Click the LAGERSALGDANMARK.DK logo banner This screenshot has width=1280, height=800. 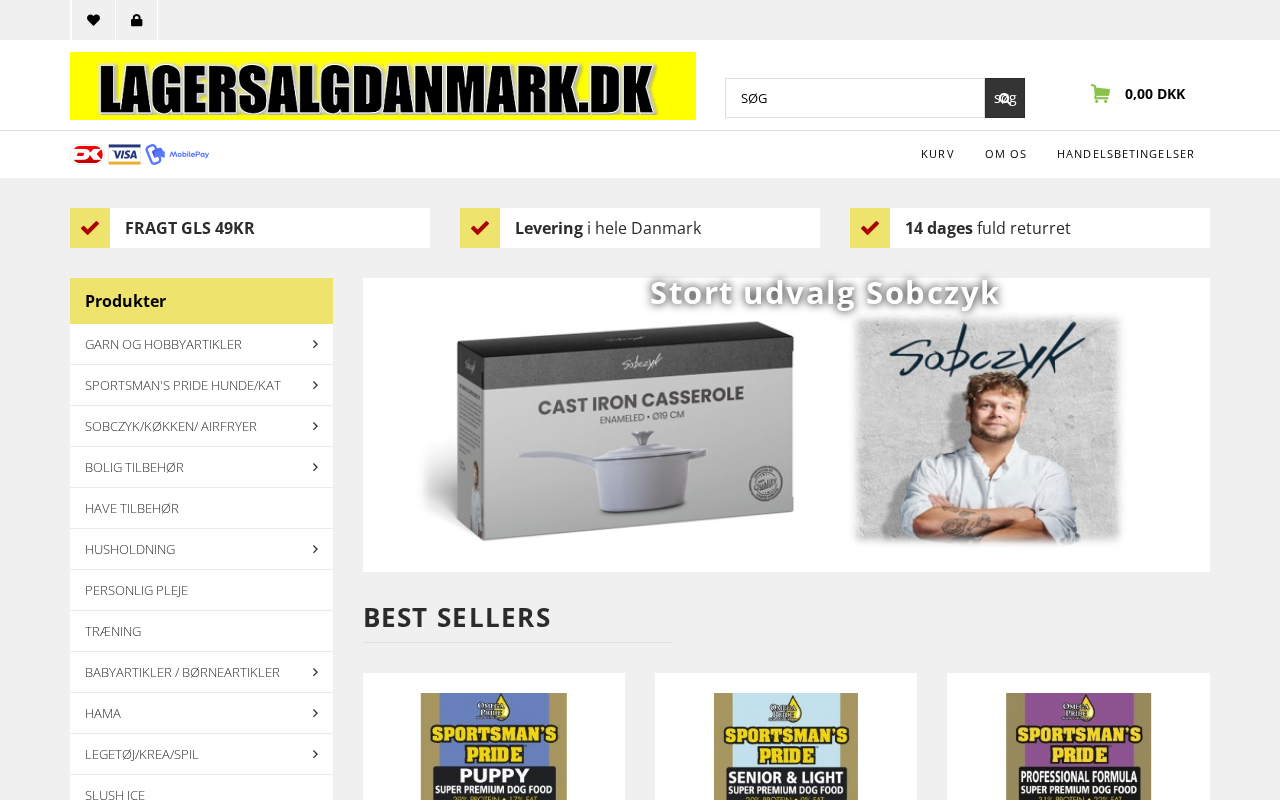click(x=383, y=86)
